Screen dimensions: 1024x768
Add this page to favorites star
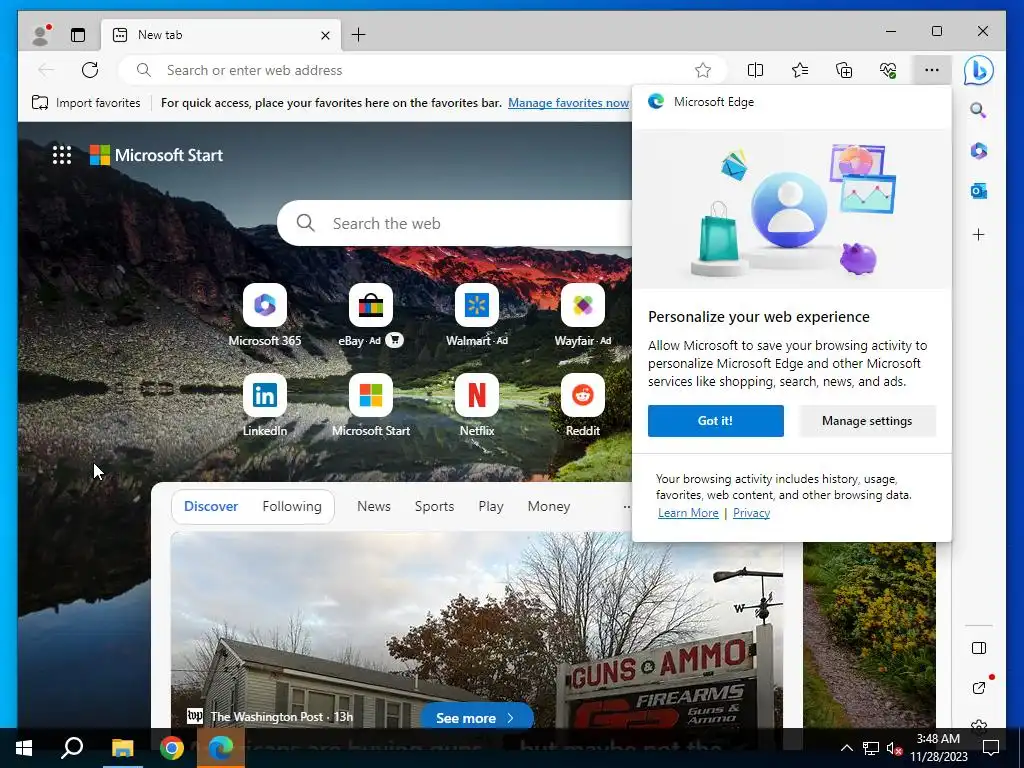(703, 70)
